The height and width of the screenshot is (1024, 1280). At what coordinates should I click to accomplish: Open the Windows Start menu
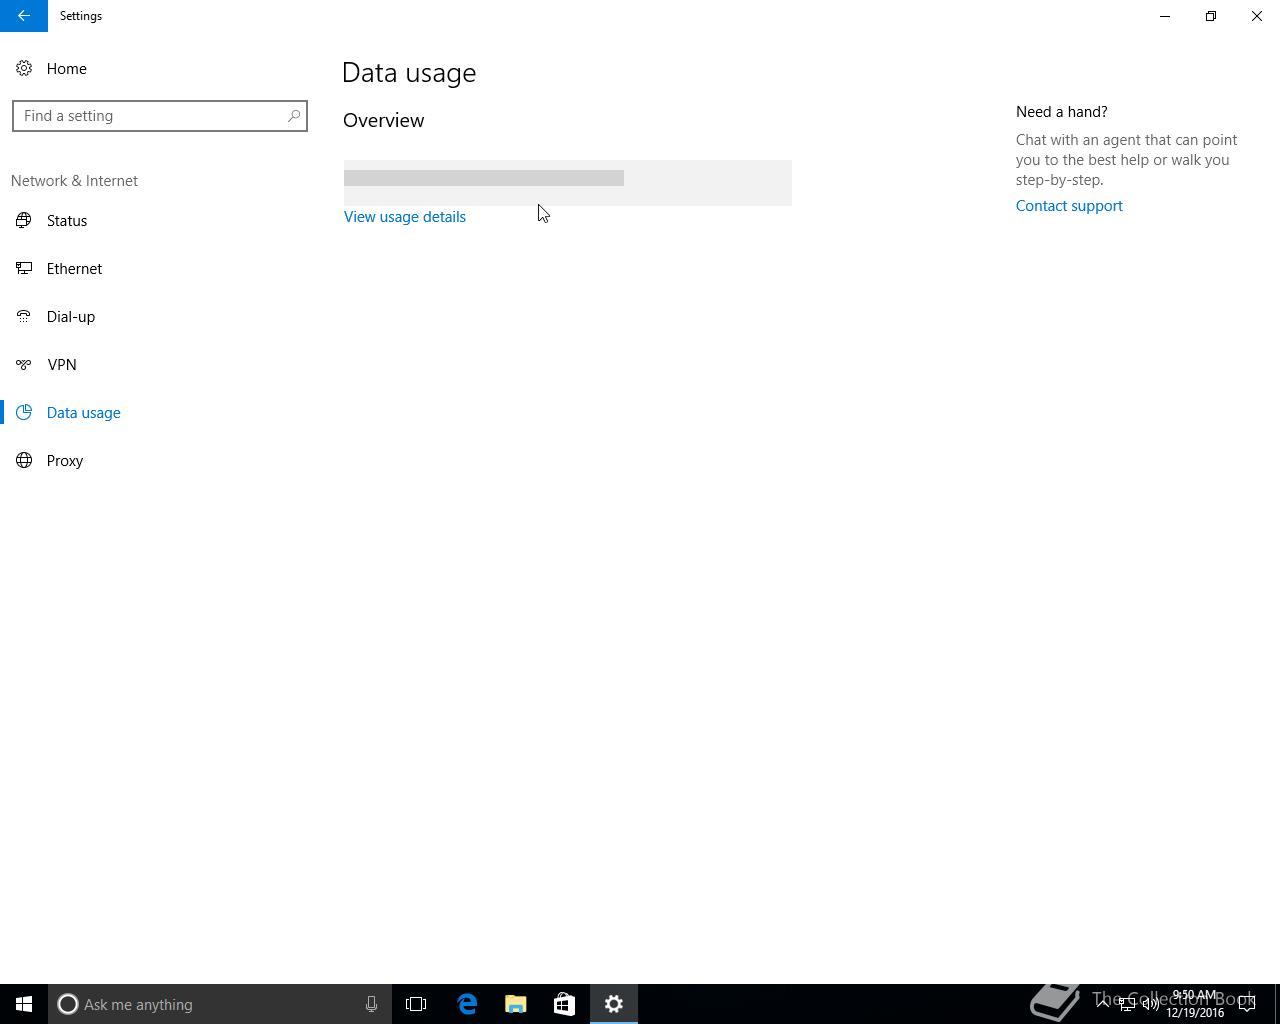tap(24, 1004)
